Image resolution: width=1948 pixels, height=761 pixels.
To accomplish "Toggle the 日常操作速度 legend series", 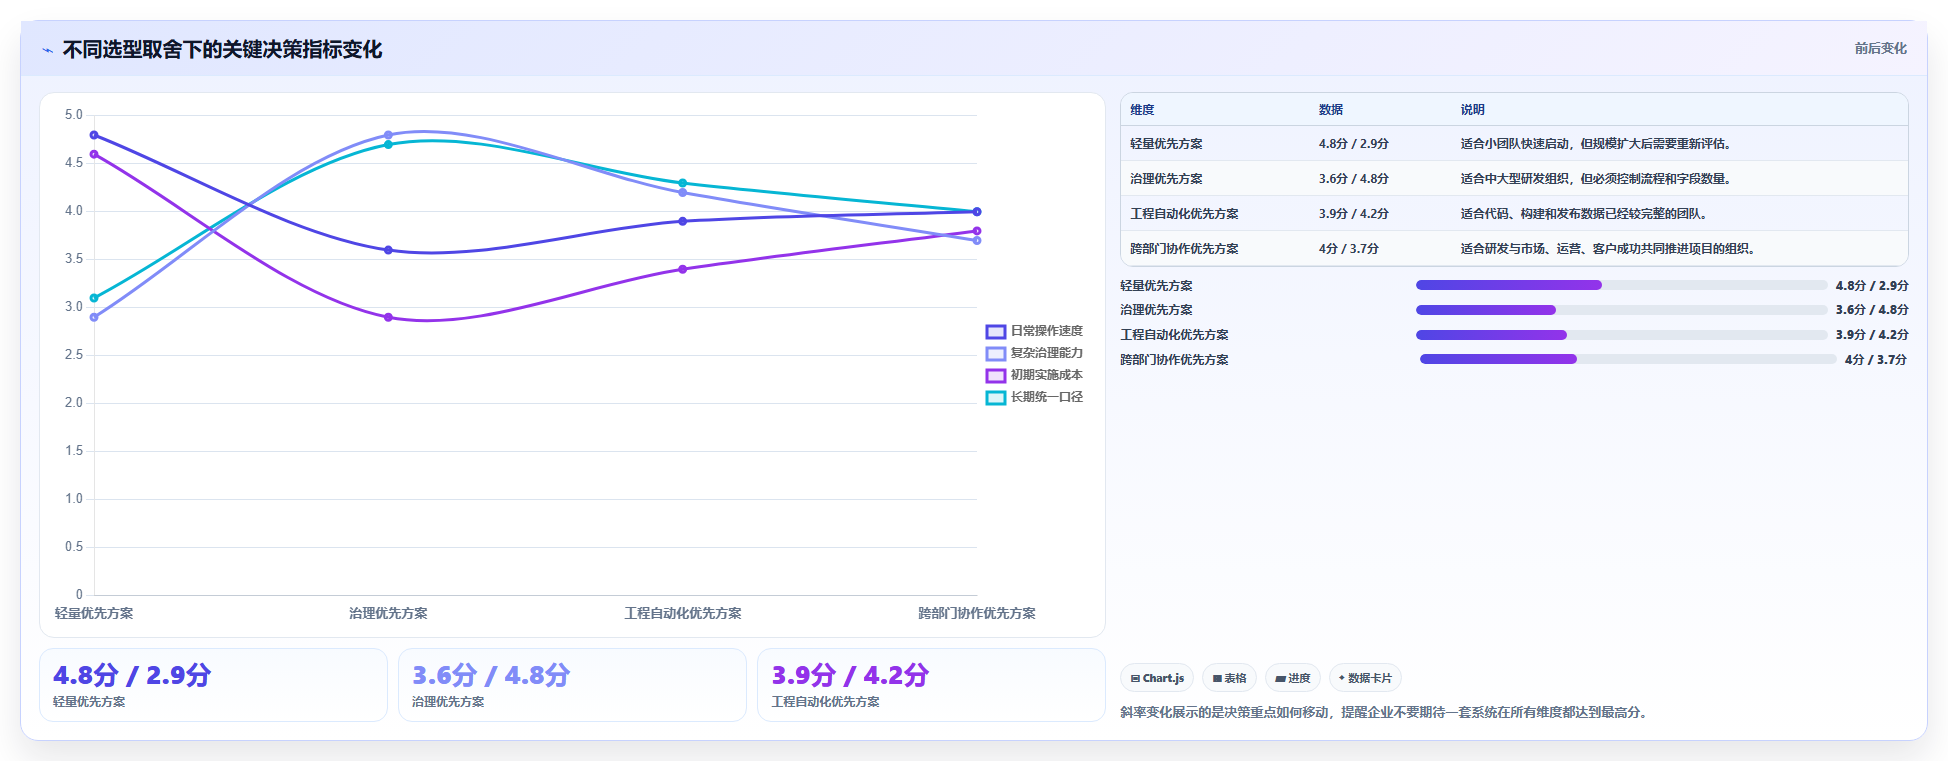I will tap(1034, 331).
